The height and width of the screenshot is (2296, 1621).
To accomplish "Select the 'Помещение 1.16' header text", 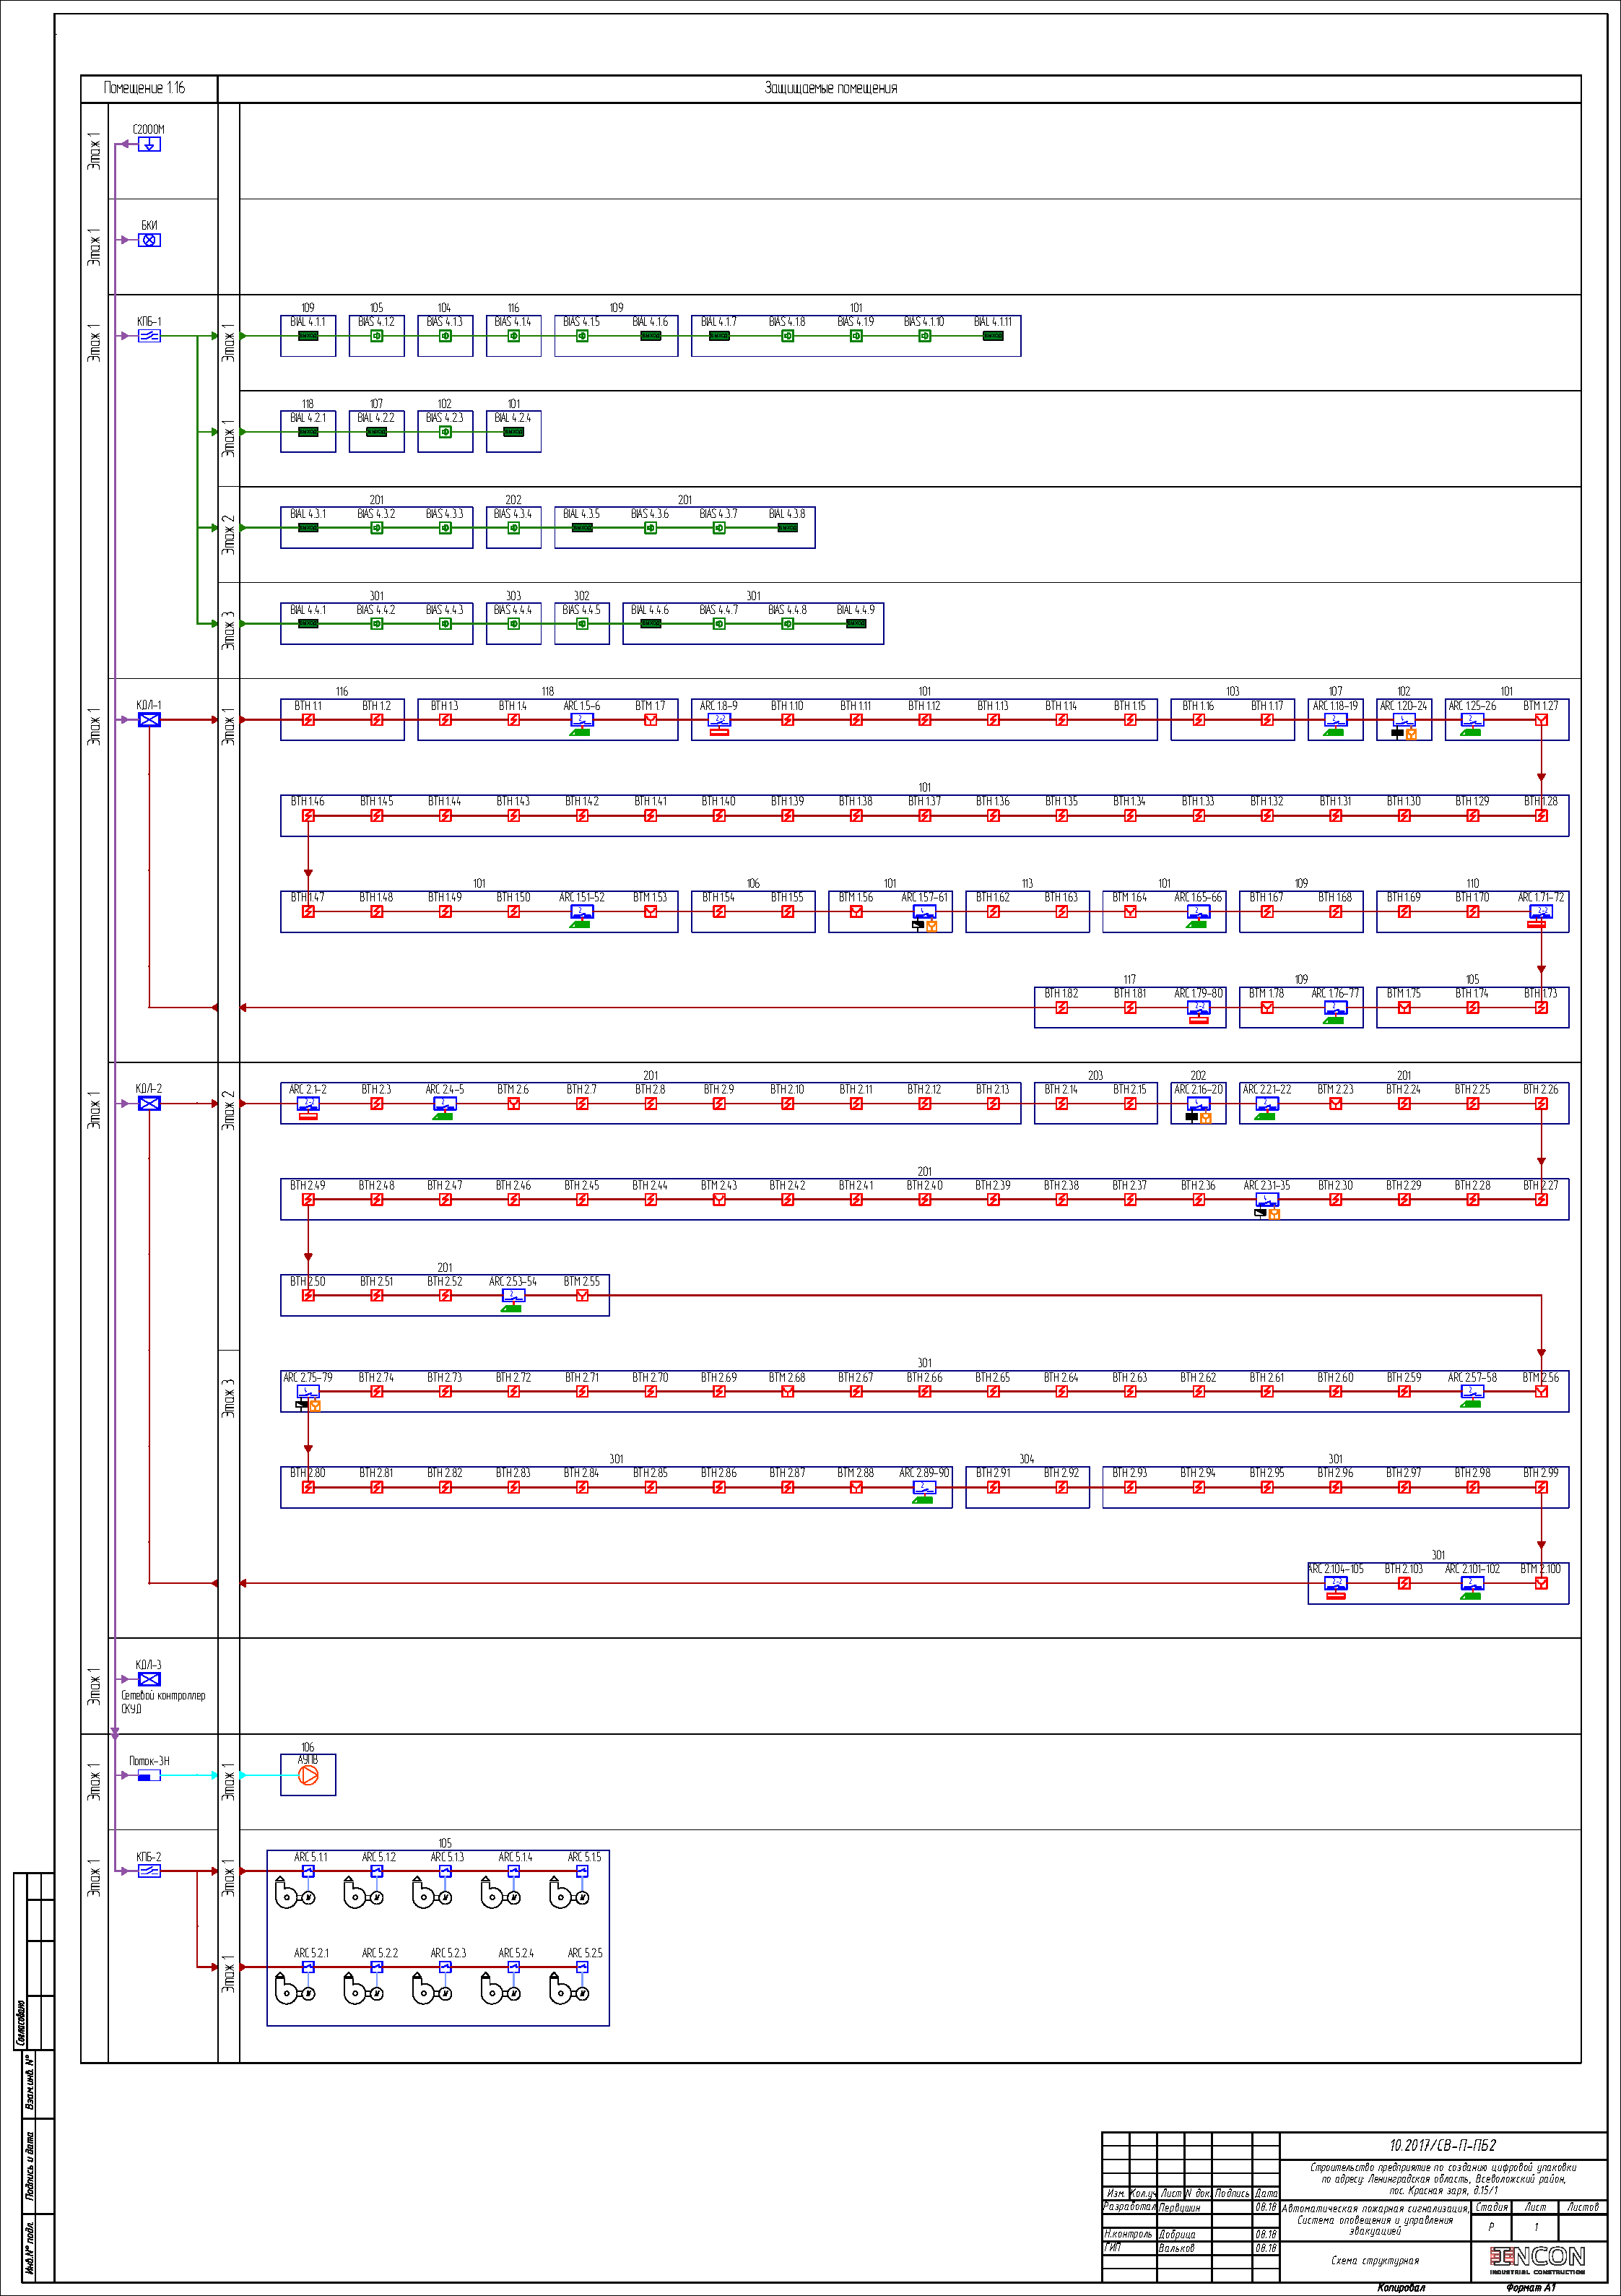I will [144, 88].
